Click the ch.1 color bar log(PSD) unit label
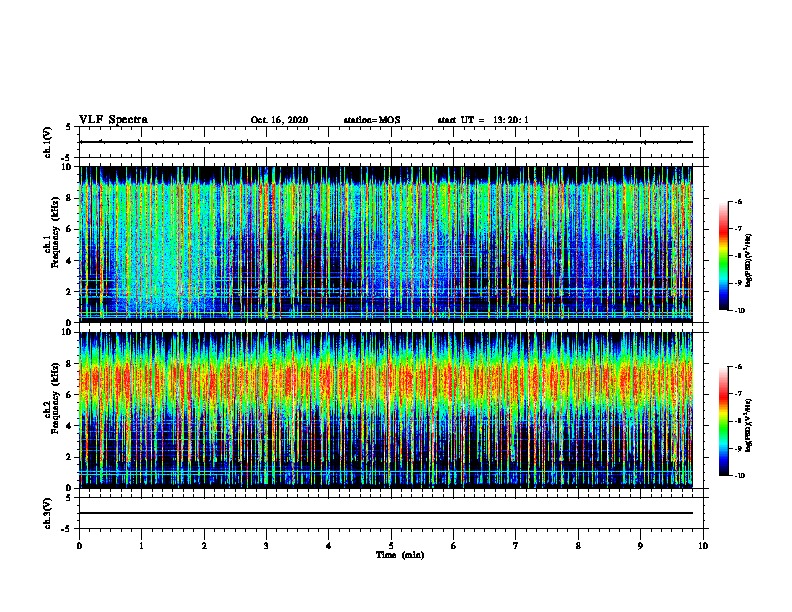 coord(749,260)
